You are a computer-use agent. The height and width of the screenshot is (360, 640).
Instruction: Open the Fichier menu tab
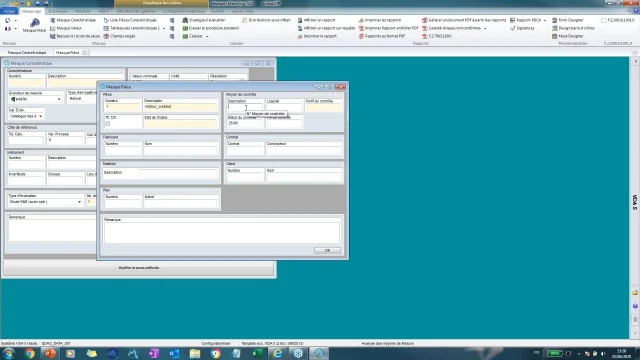point(9,11)
